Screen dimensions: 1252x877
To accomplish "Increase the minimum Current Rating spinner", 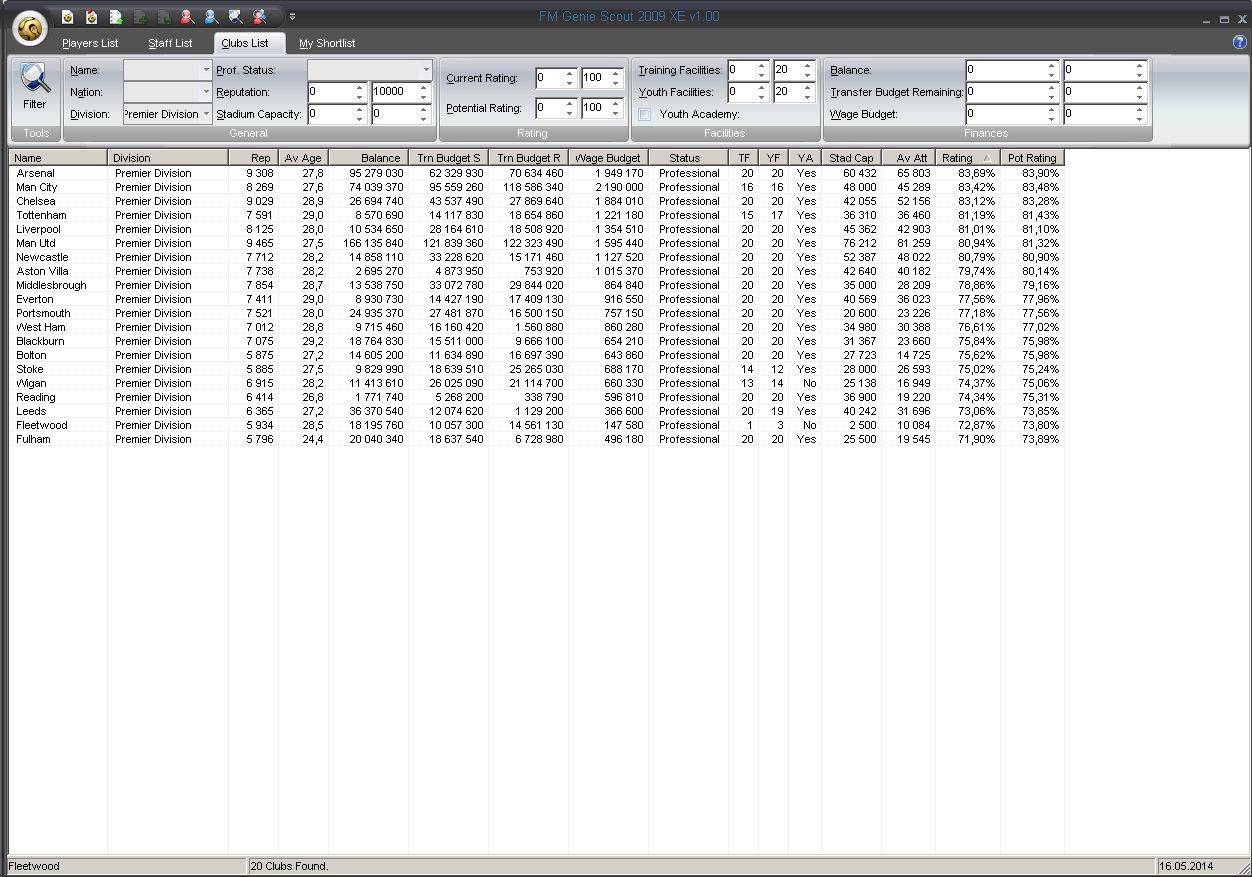I will tap(570, 73).
